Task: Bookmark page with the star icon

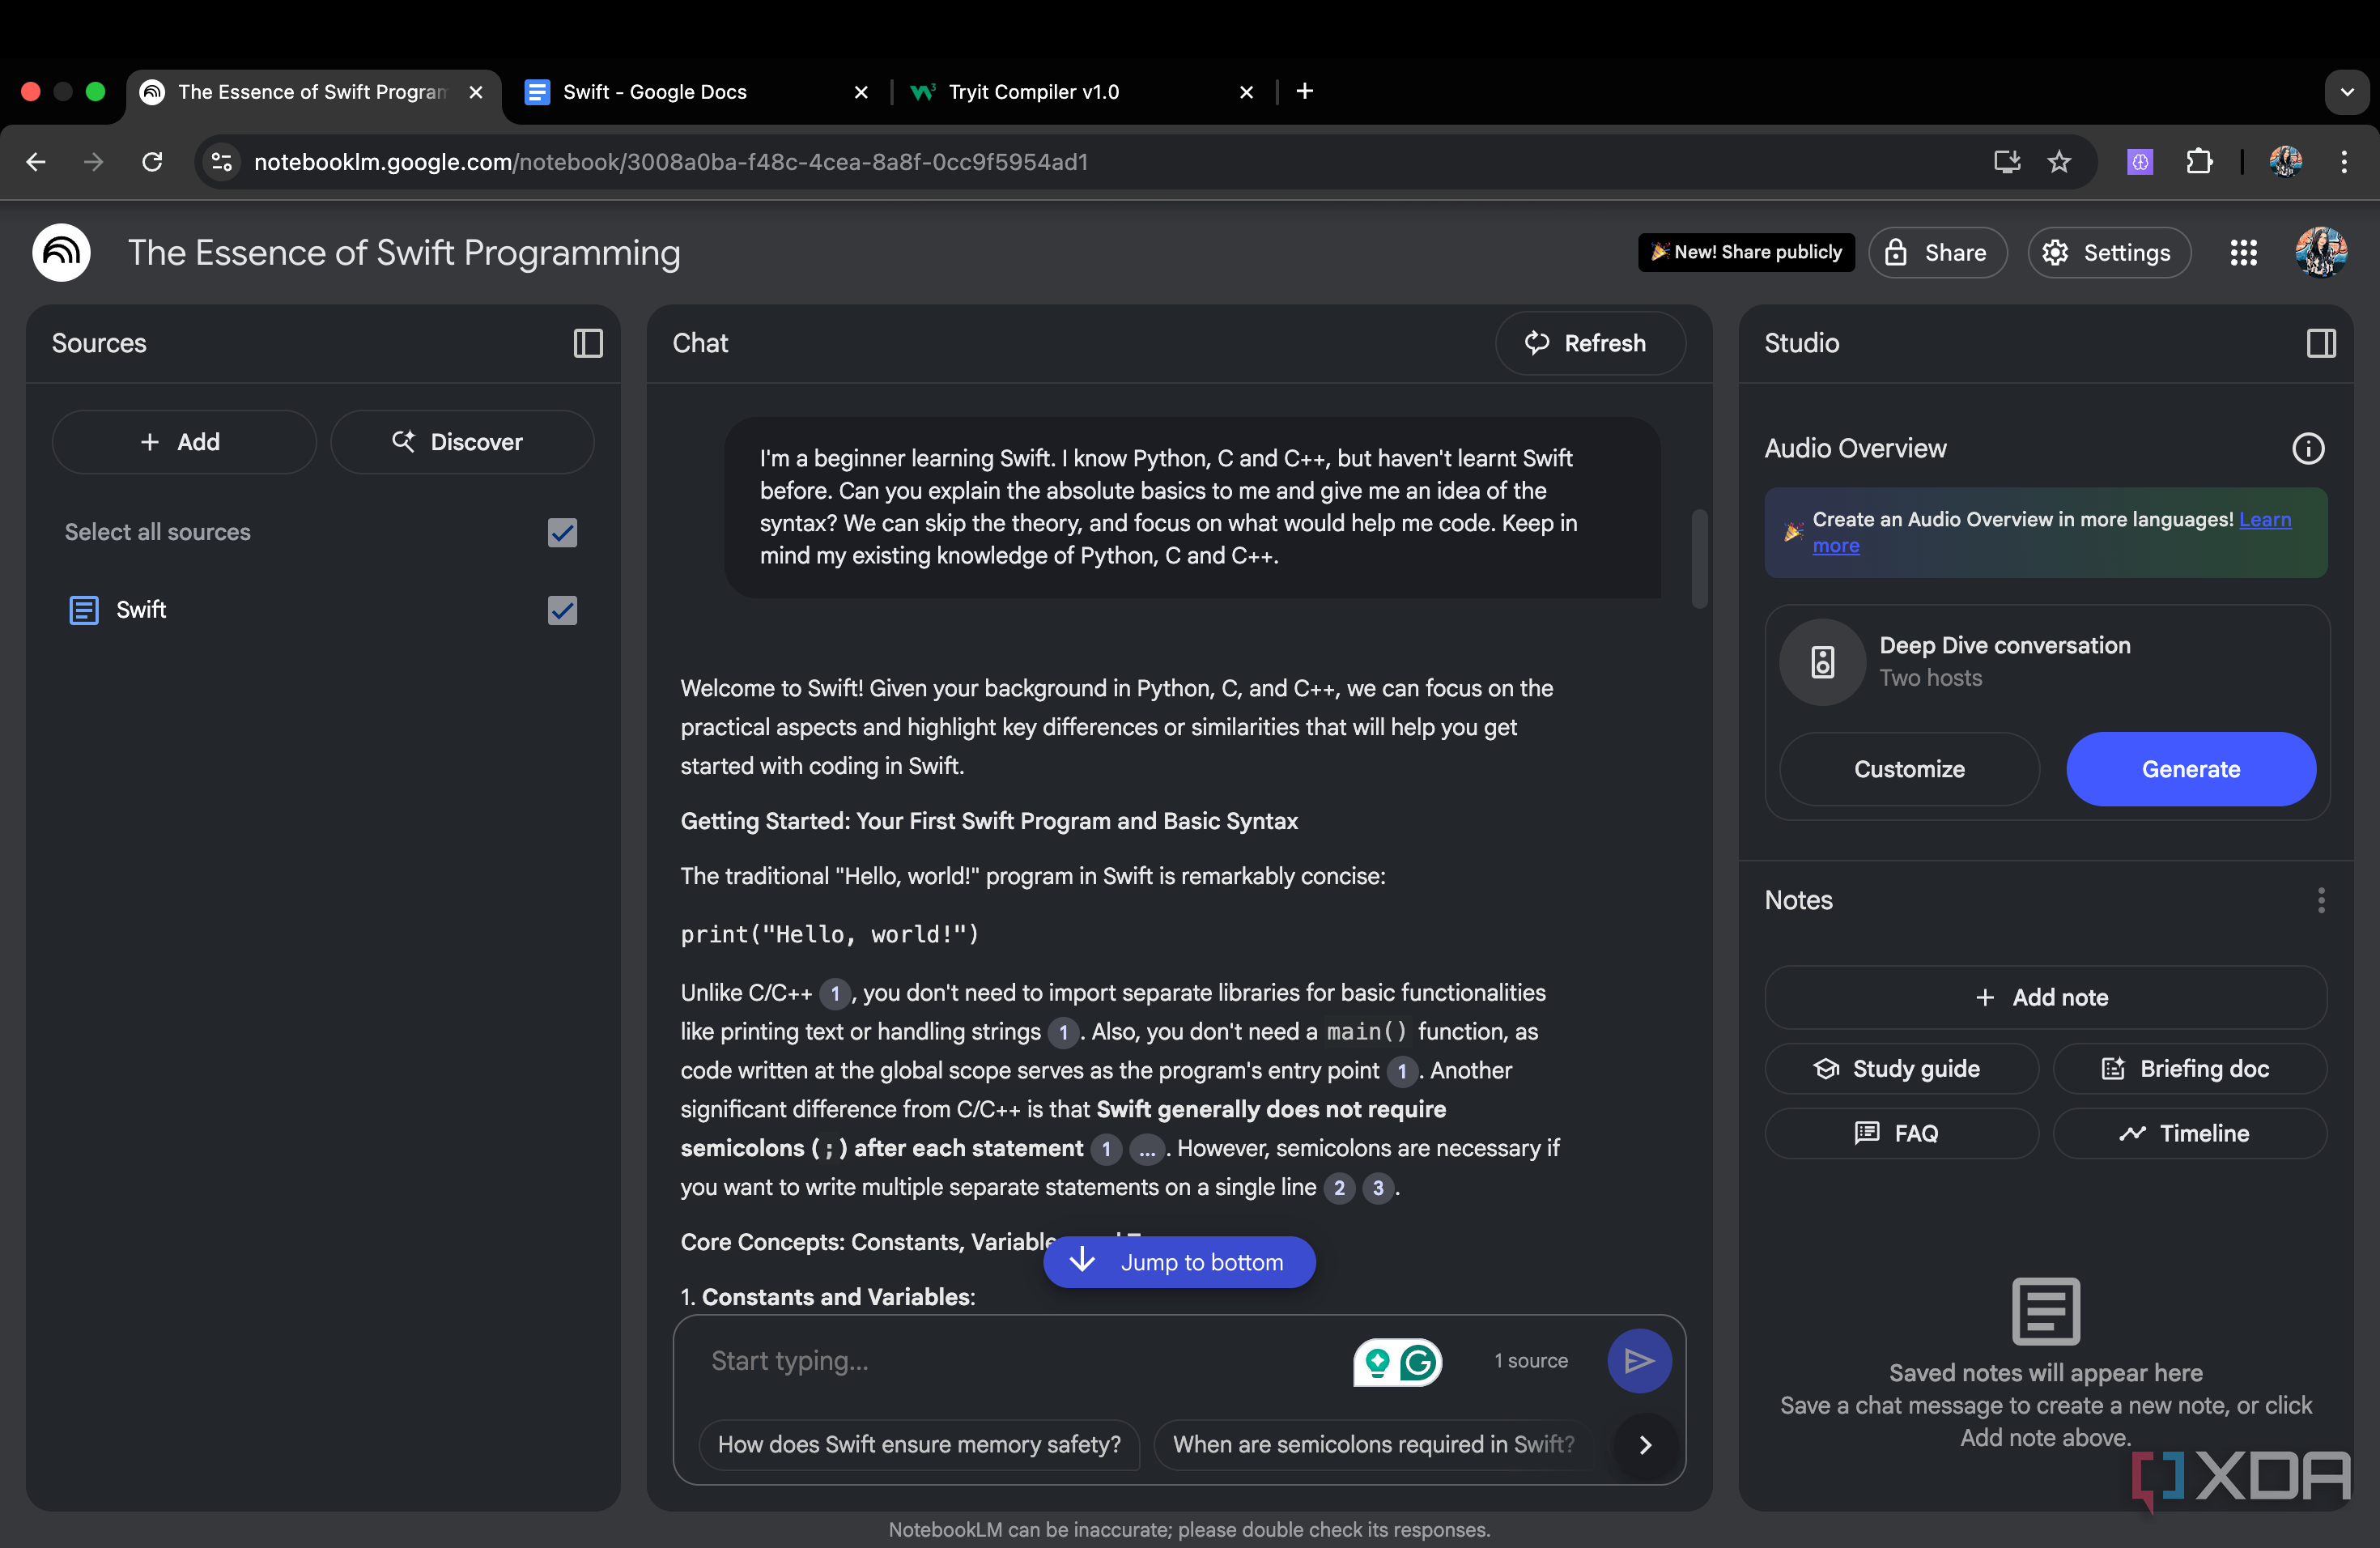Action: click(2059, 161)
